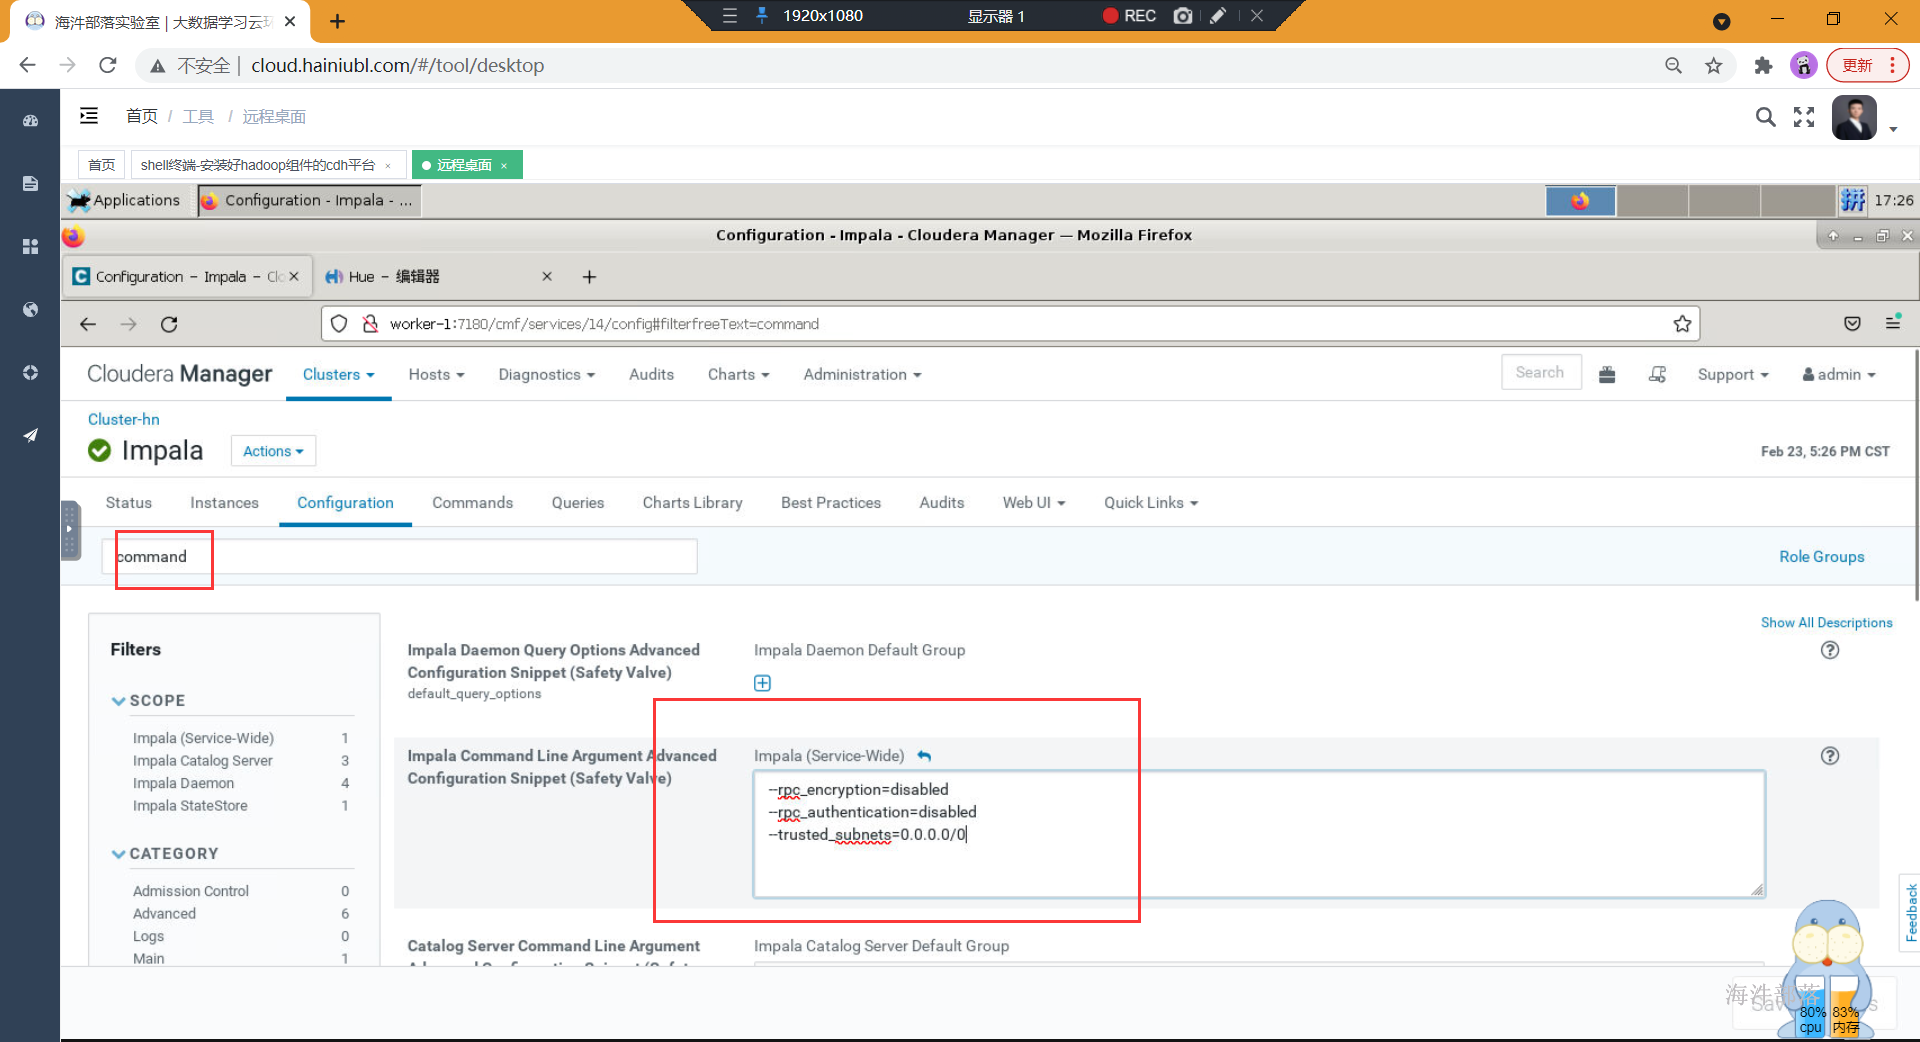Open the Commands tab
Screen dimensions: 1920x1042
pyautogui.click(x=472, y=502)
